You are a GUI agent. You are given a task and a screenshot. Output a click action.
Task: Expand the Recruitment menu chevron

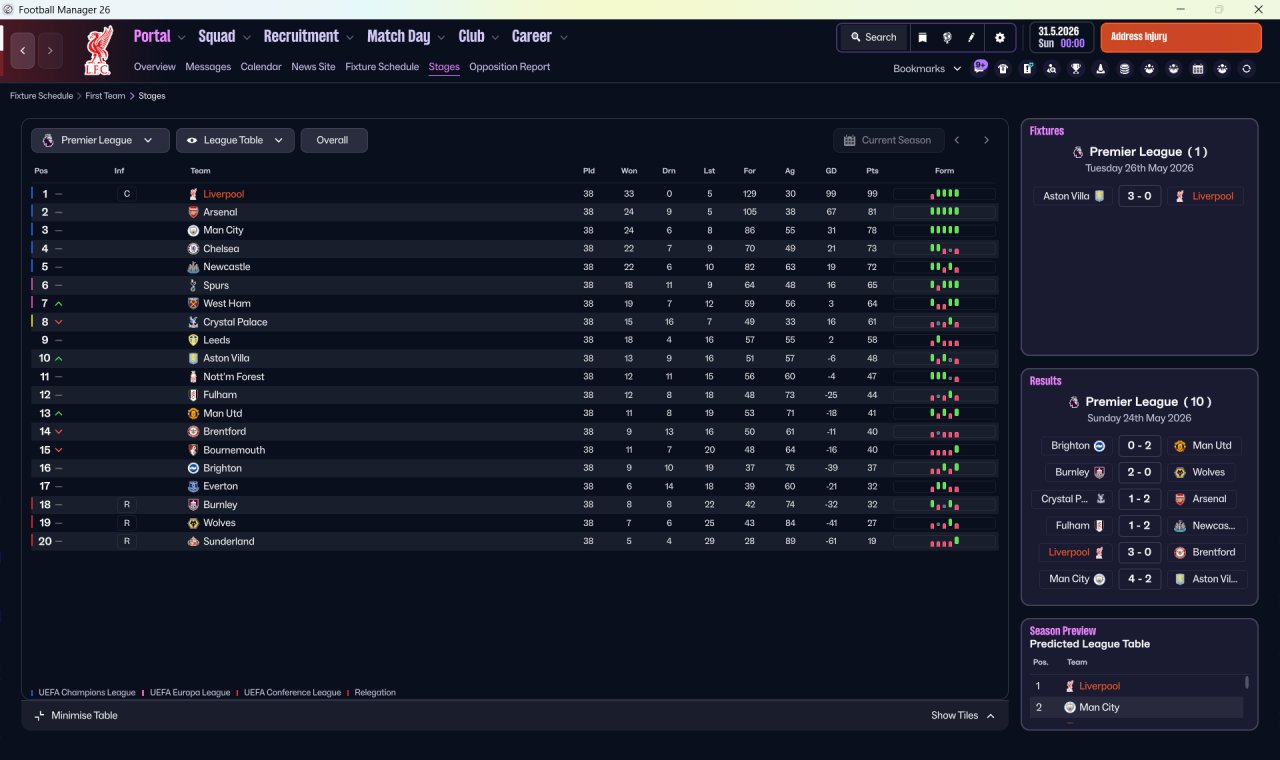pos(350,38)
